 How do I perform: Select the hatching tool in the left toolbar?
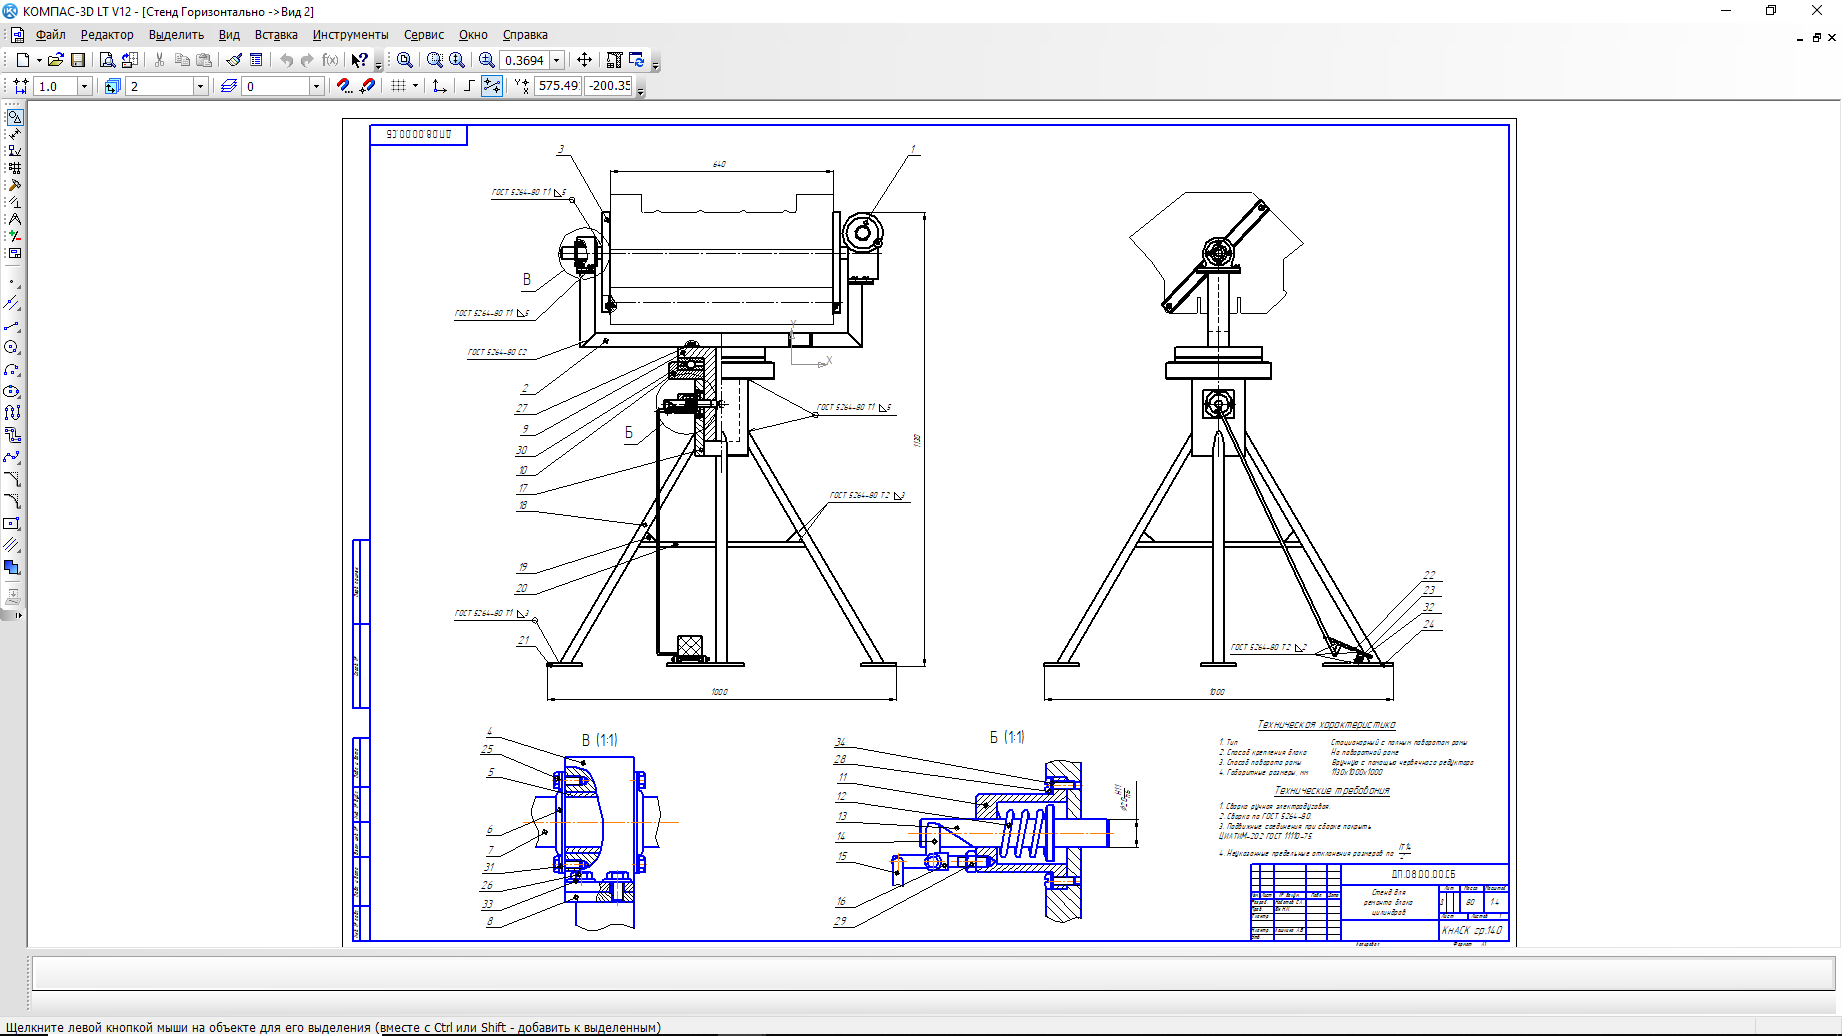click(x=12, y=545)
